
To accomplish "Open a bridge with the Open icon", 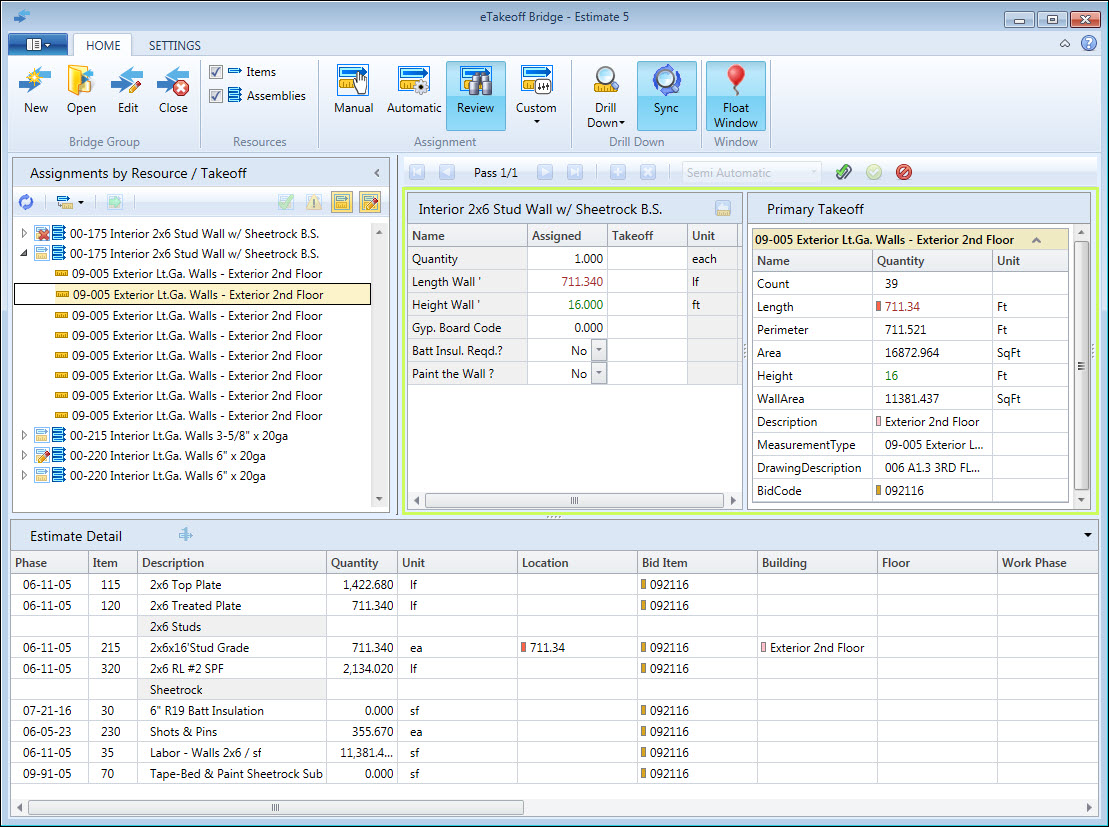I will coord(81,82).
